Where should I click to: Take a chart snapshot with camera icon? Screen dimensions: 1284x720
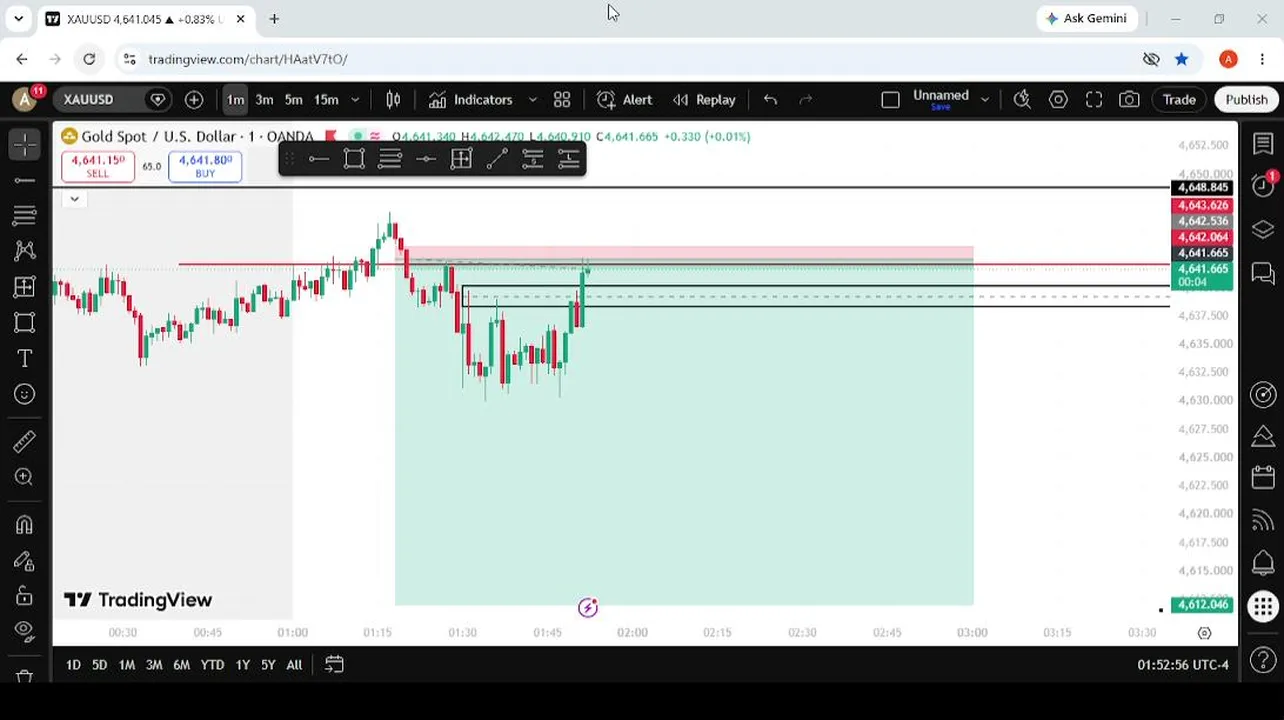1129,99
